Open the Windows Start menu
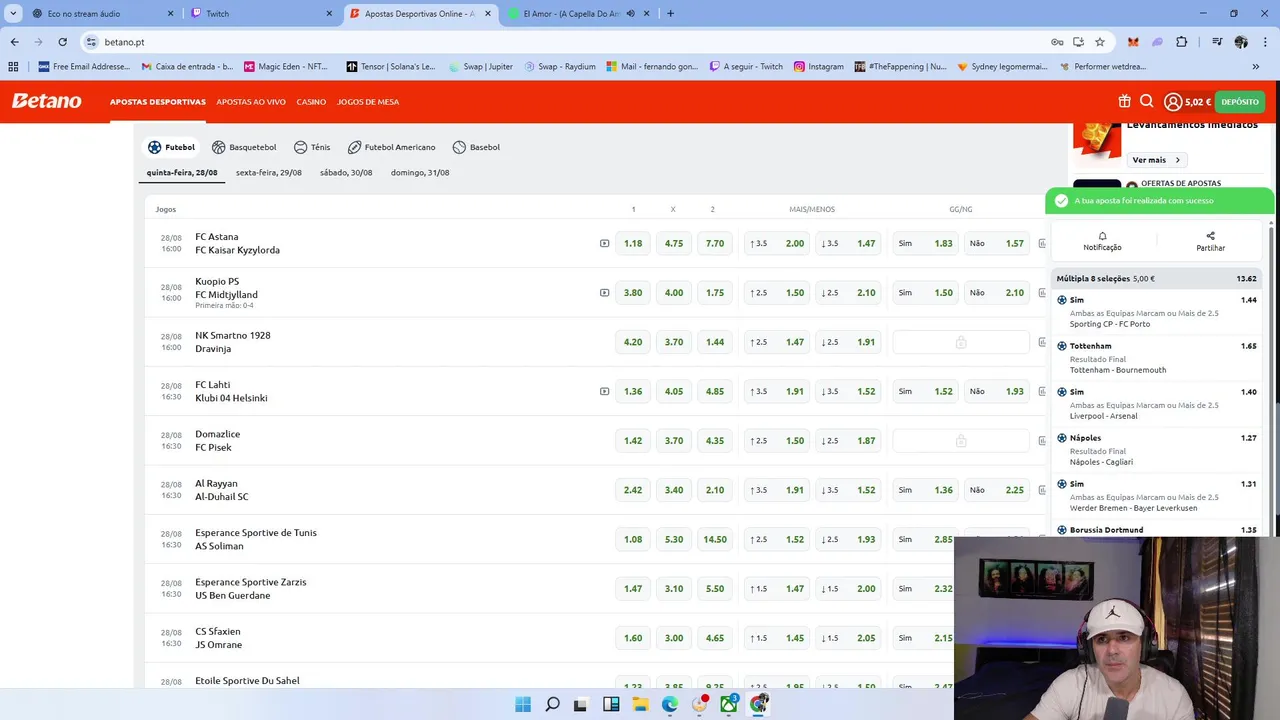1280x720 pixels. (523, 704)
